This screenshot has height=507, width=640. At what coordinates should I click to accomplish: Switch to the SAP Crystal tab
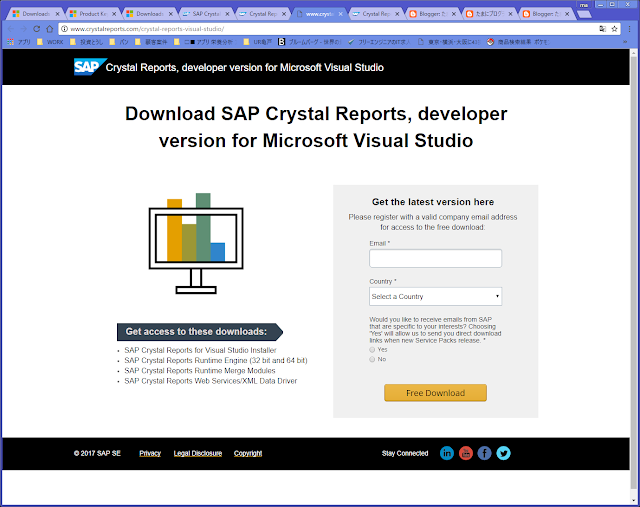click(x=204, y=14)
